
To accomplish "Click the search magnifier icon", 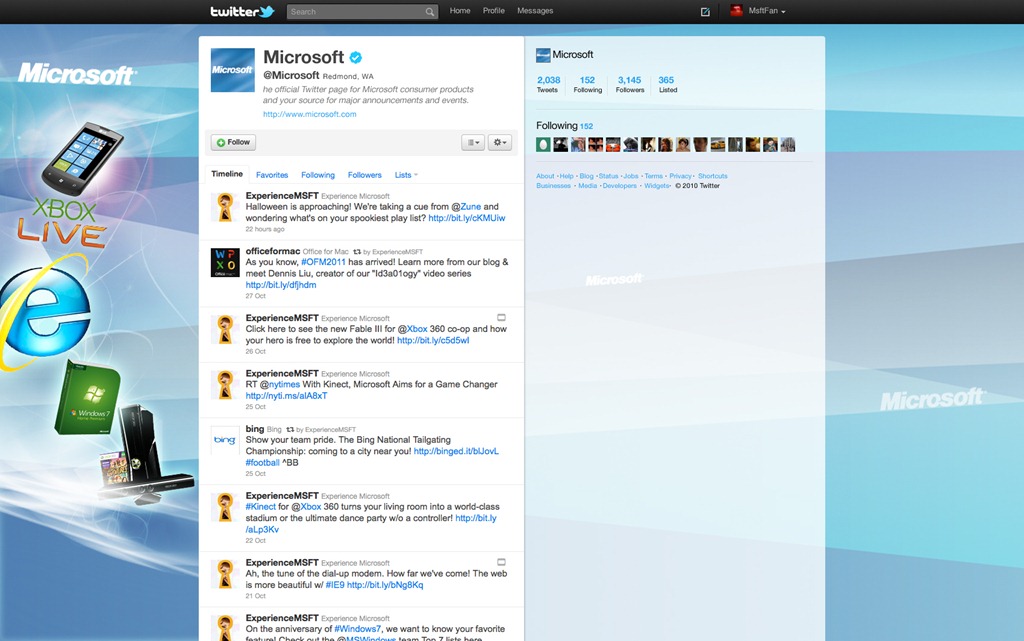I will [429, 12].
